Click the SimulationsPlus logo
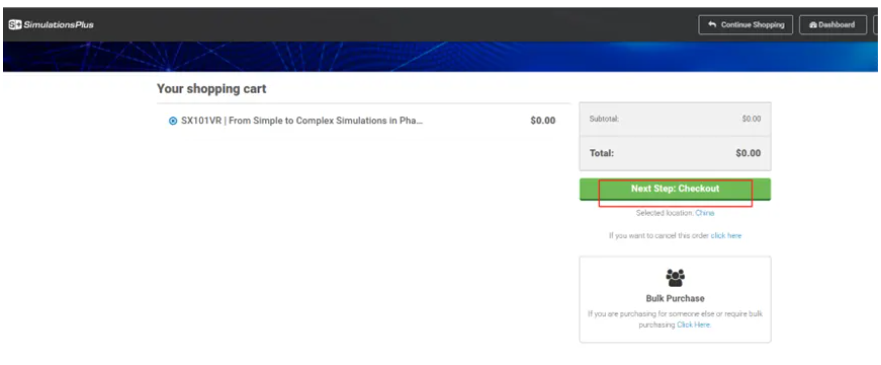The image size is (881, 365). 51,25
